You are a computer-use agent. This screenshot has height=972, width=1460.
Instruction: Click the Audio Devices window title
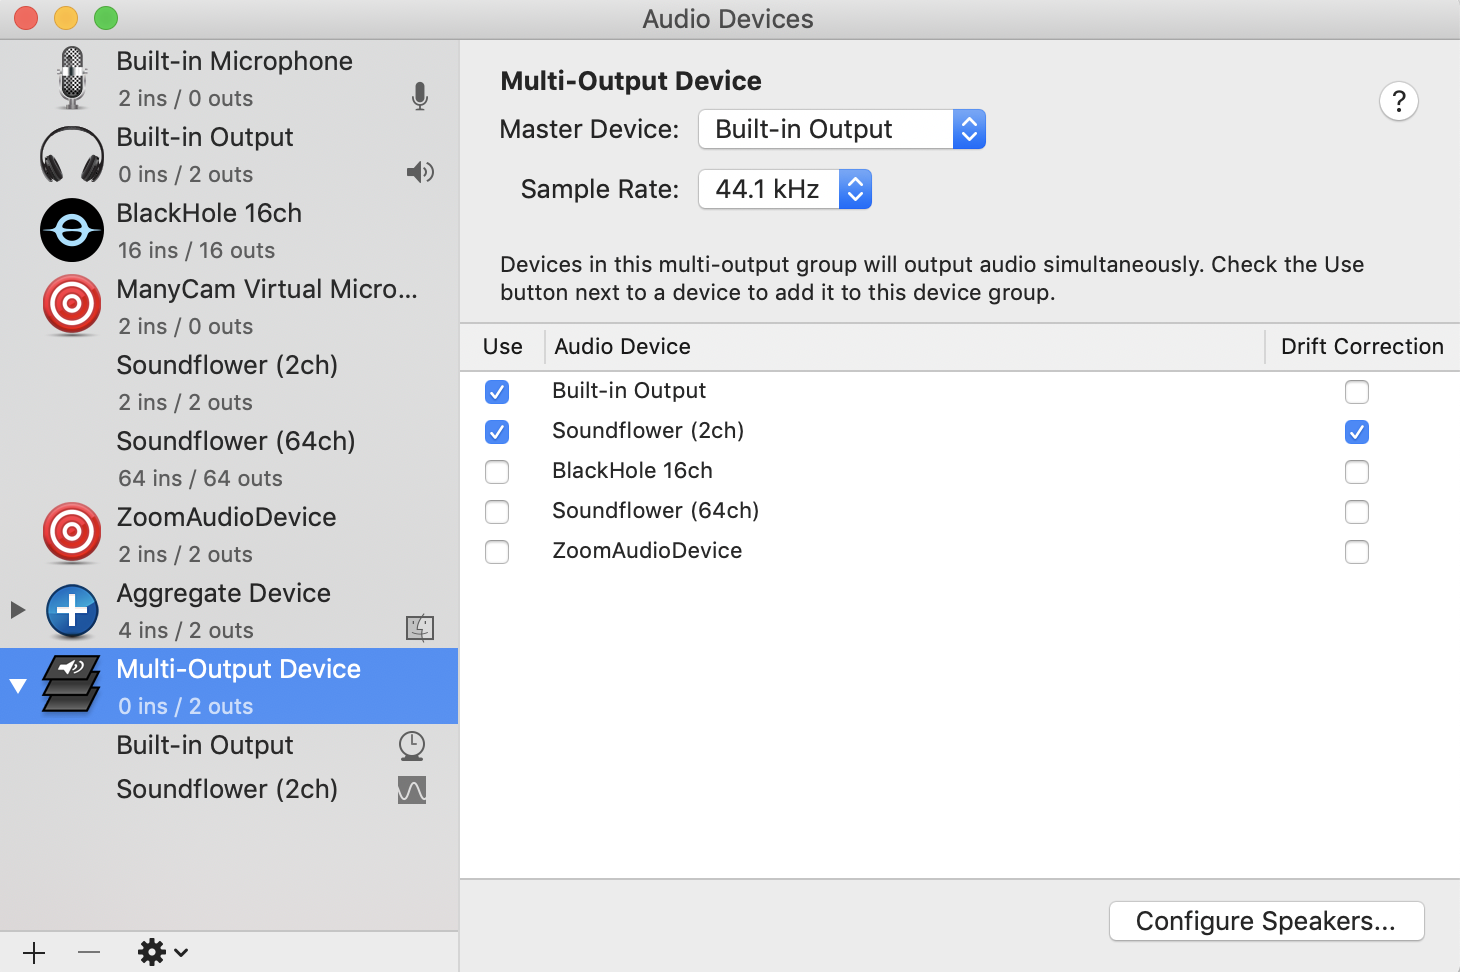[x=728, y=19]
